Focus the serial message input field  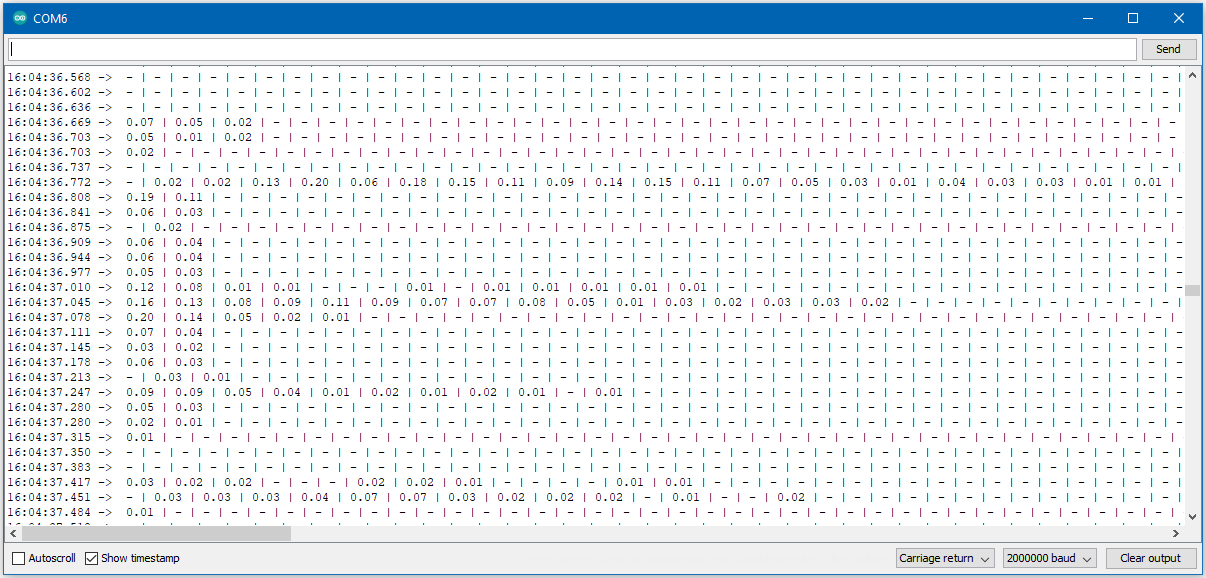[x=572, y=49]
